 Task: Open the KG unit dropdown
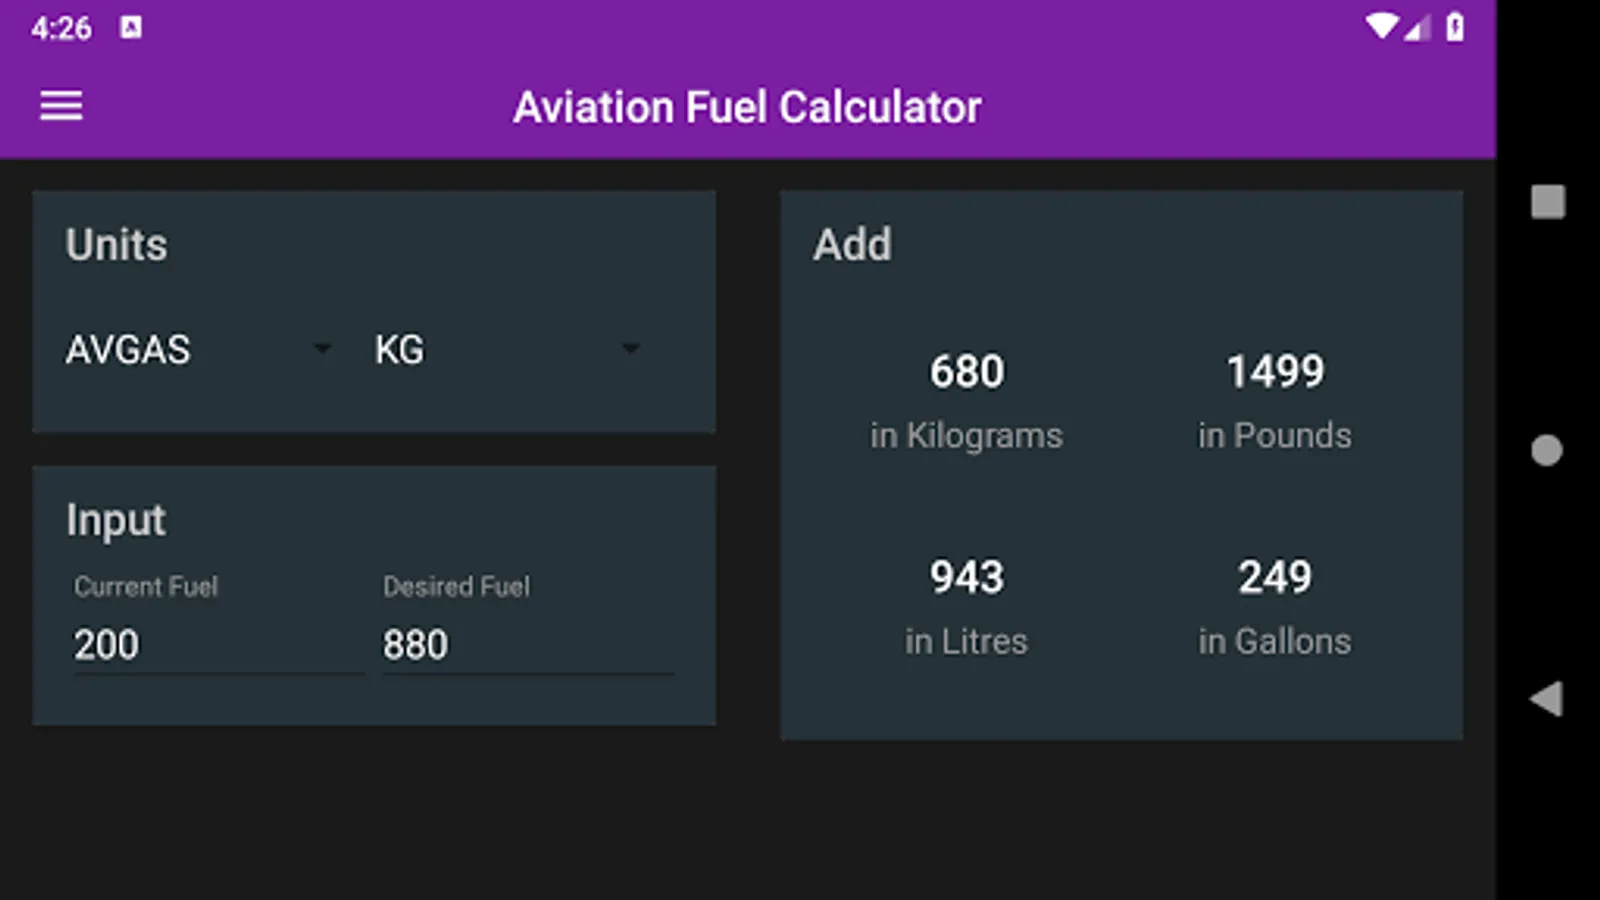(x=506, y=350)
